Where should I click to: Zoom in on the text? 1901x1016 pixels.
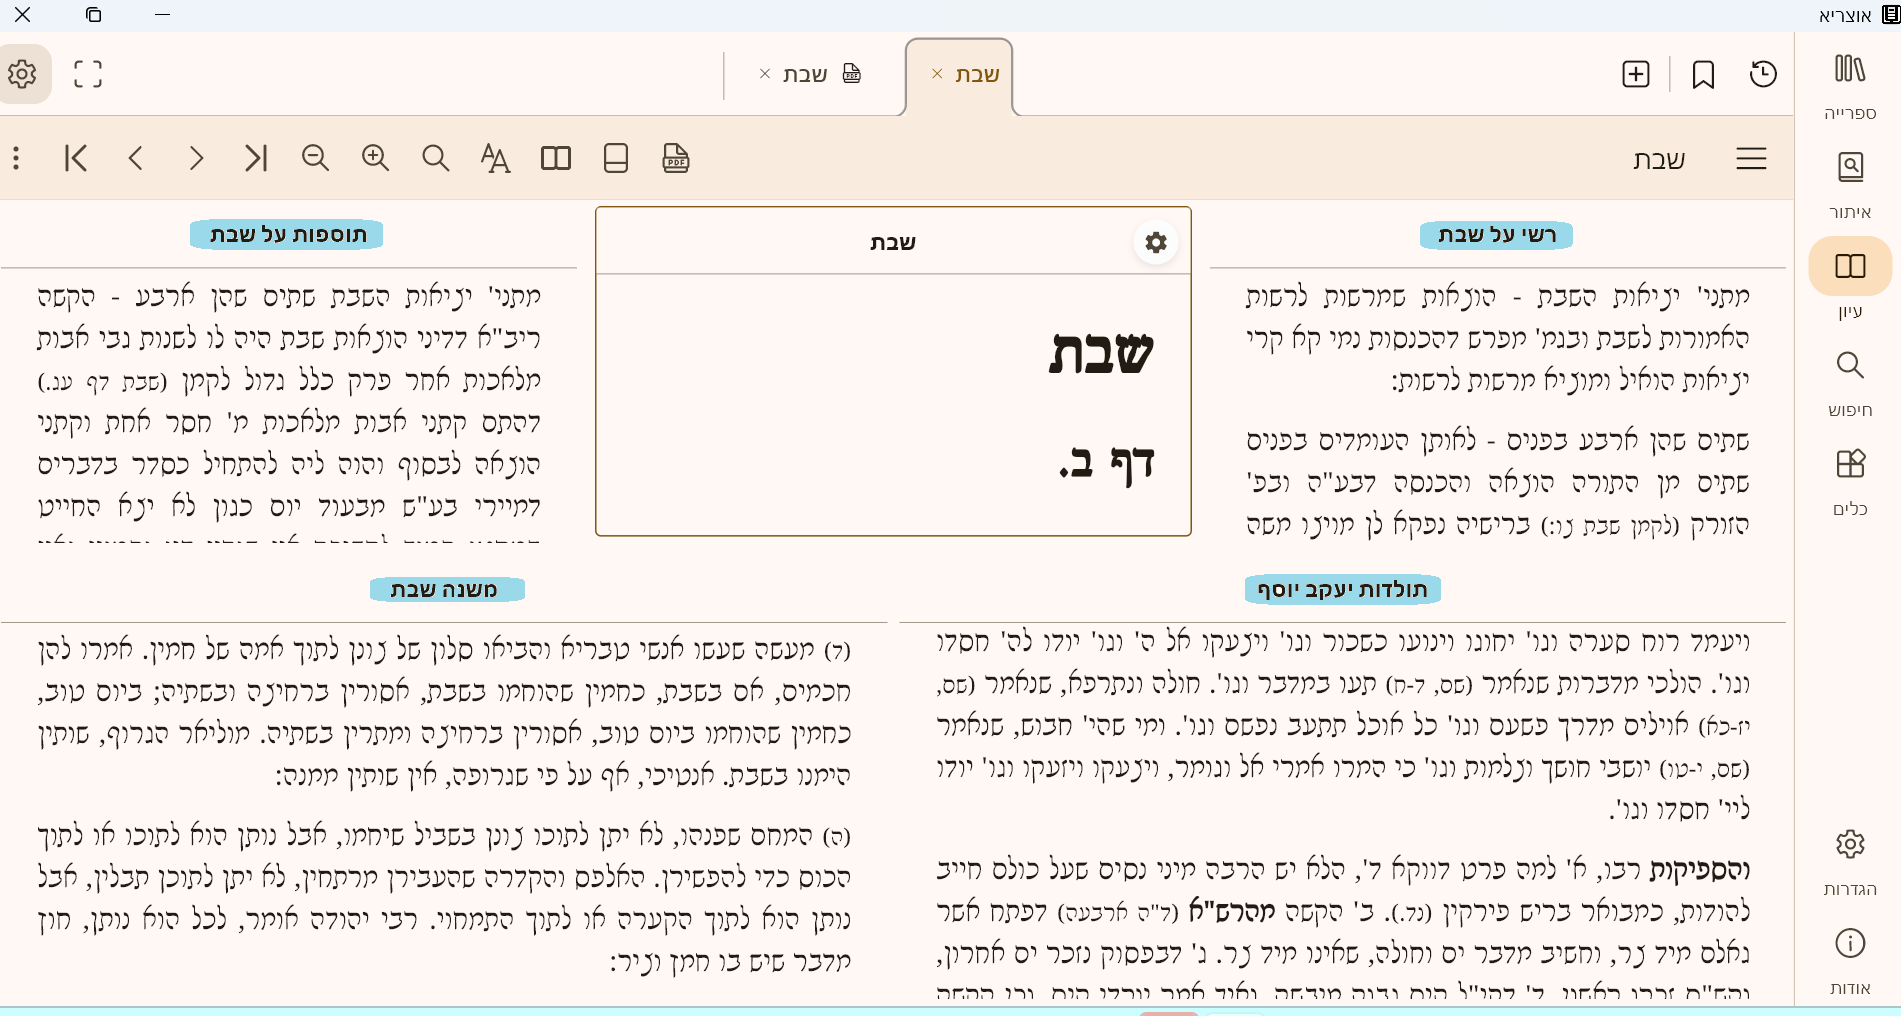(375, 158)
